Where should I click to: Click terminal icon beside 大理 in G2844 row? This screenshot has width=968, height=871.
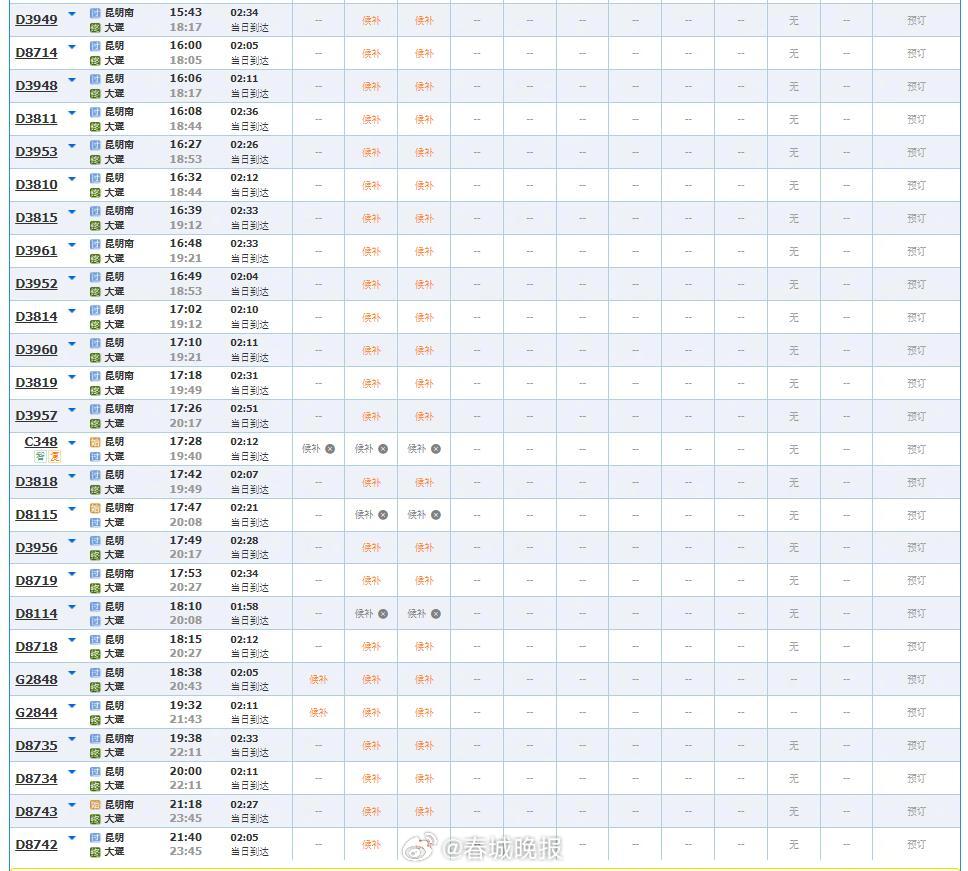pos(95,720)
